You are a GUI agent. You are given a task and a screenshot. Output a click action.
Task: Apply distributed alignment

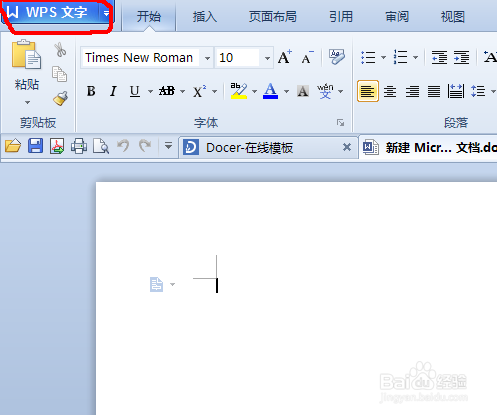click(x=456, y=91)
